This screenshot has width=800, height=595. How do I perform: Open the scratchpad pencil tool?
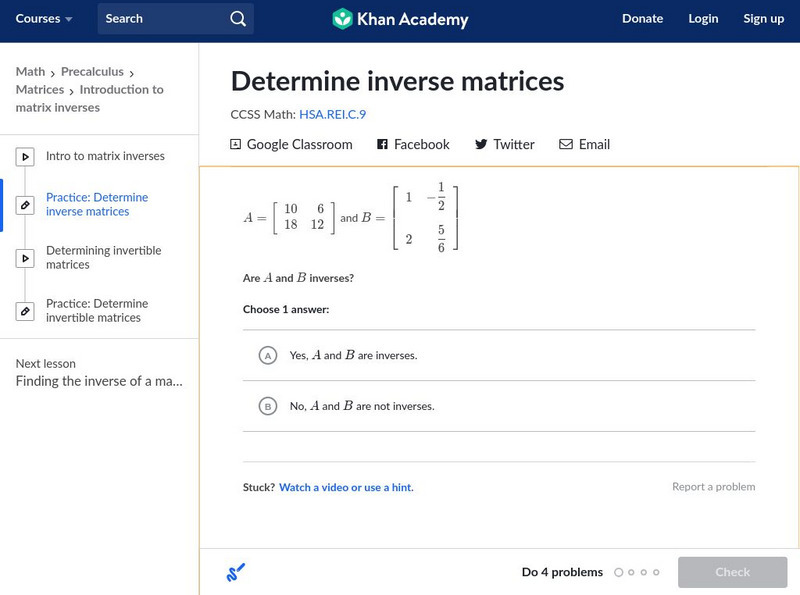pos(235,573)
